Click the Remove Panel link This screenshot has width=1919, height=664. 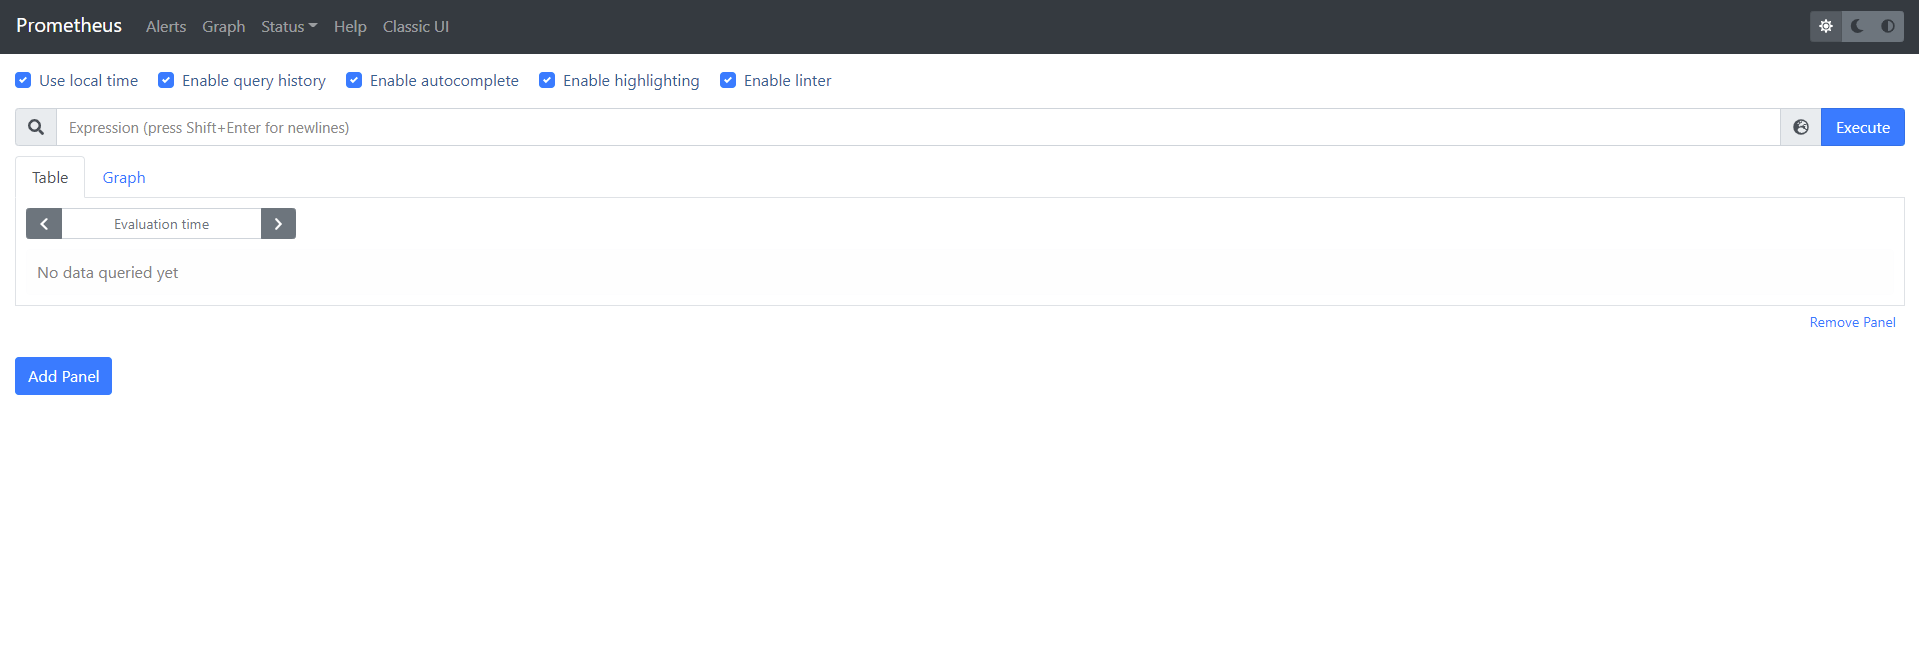(1852, 322)
